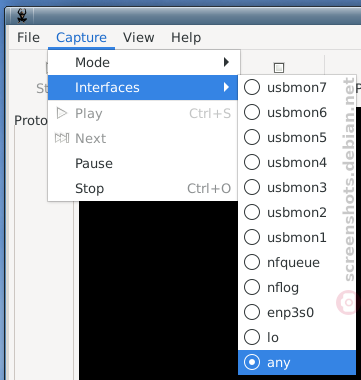Click the Next skip-forward icon in menu
The height and width of the screenshot is (380, 361).
tap(62, 138)
